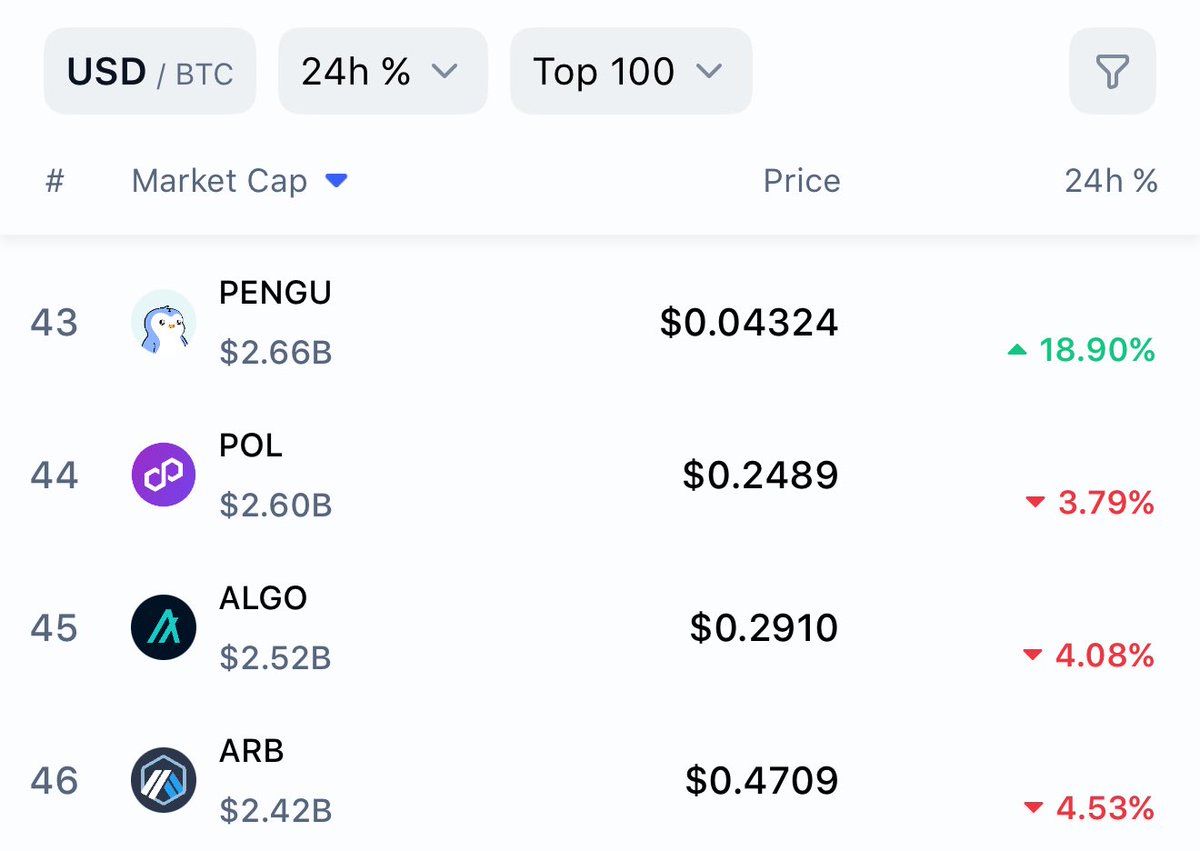
Task: Sort by the # rank column header
Action: coord(55,181)
